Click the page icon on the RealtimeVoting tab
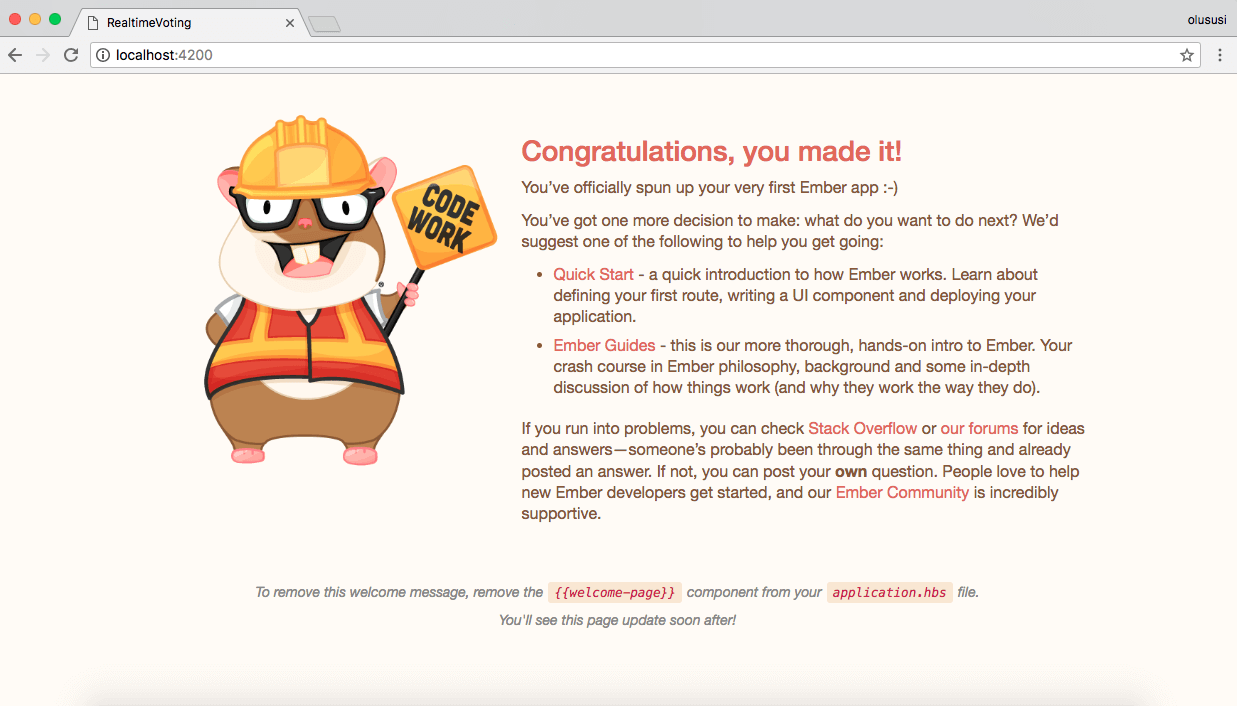 93,22
